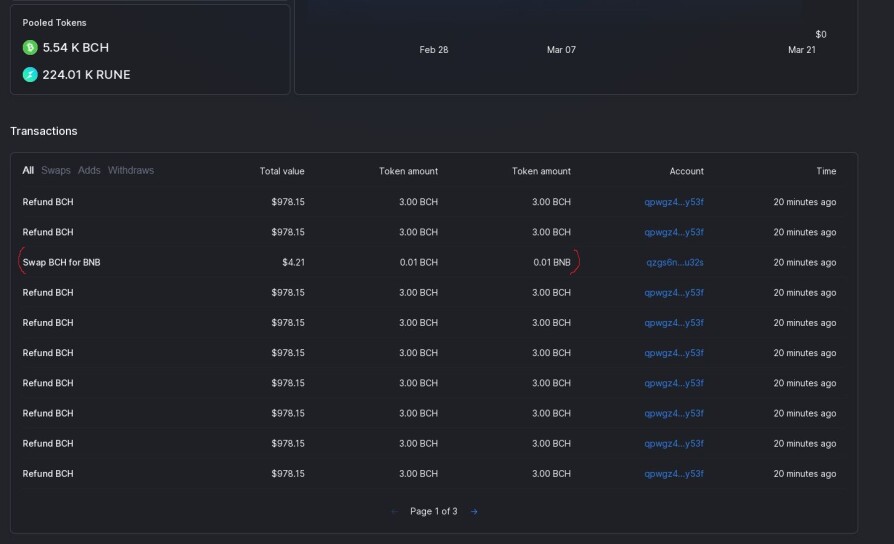The height and width of the screenshot is (544, 894).
Task: Switch to the Adds filter tab
Action: (89, 170)
